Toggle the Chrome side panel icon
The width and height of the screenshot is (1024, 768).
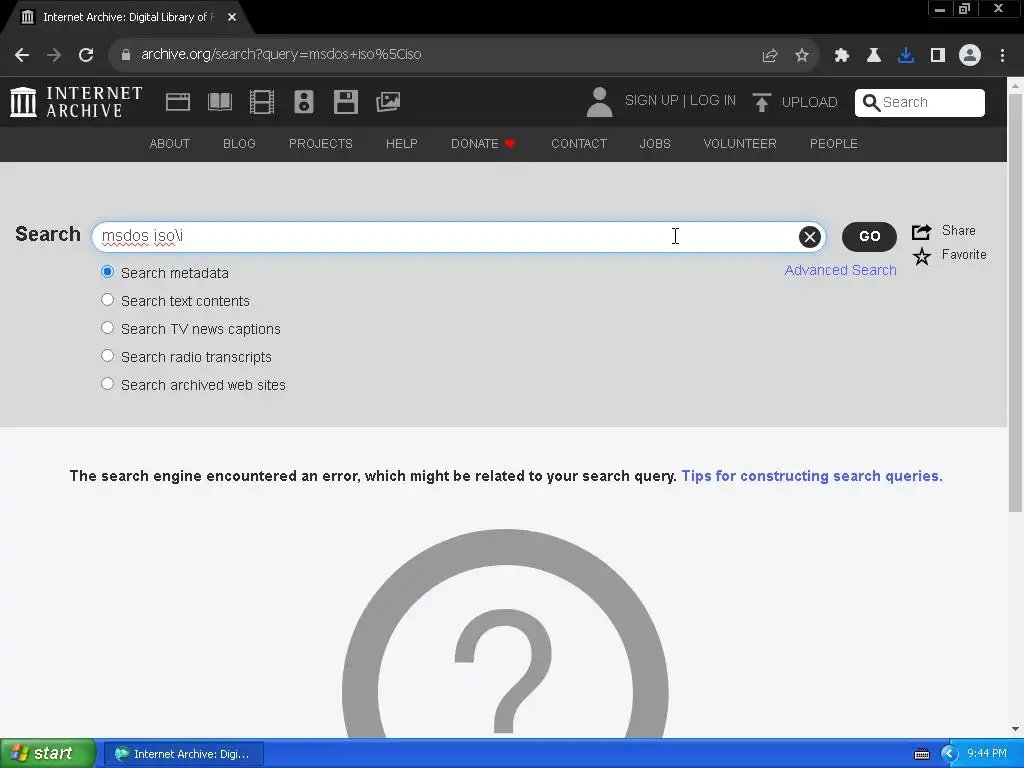pos(937,56)
